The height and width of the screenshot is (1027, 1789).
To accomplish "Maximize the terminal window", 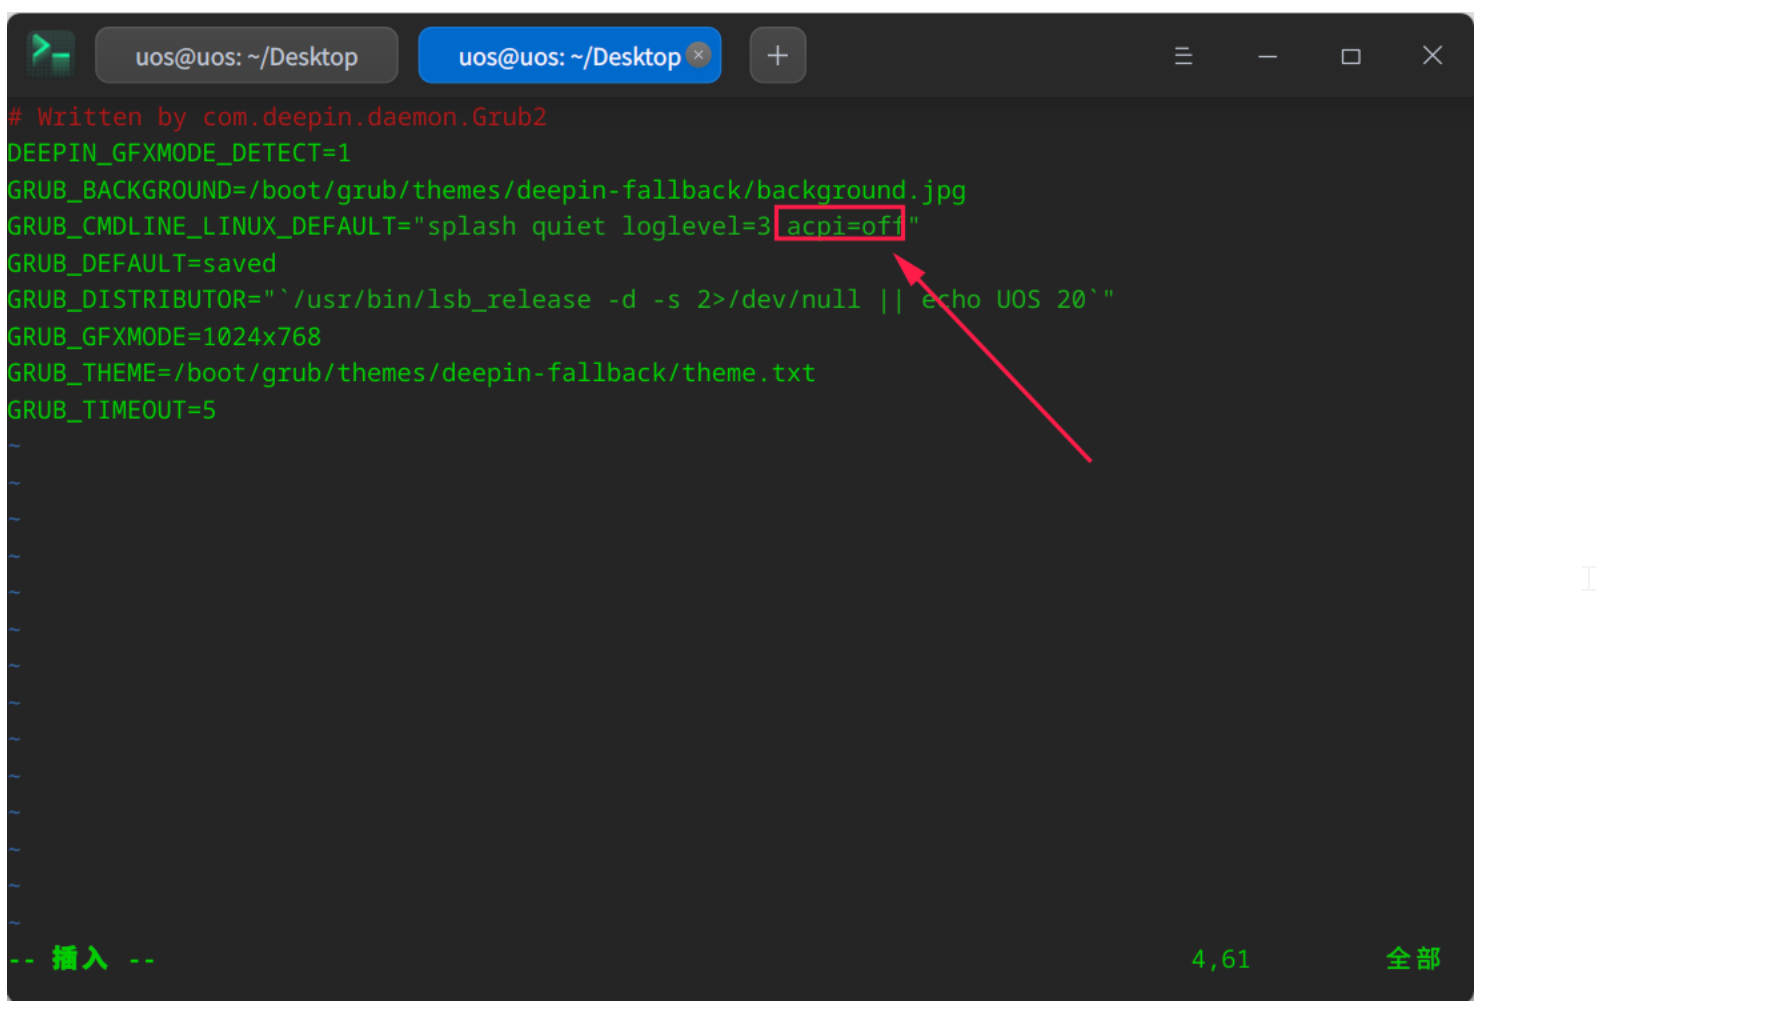I will (1350, 56).
